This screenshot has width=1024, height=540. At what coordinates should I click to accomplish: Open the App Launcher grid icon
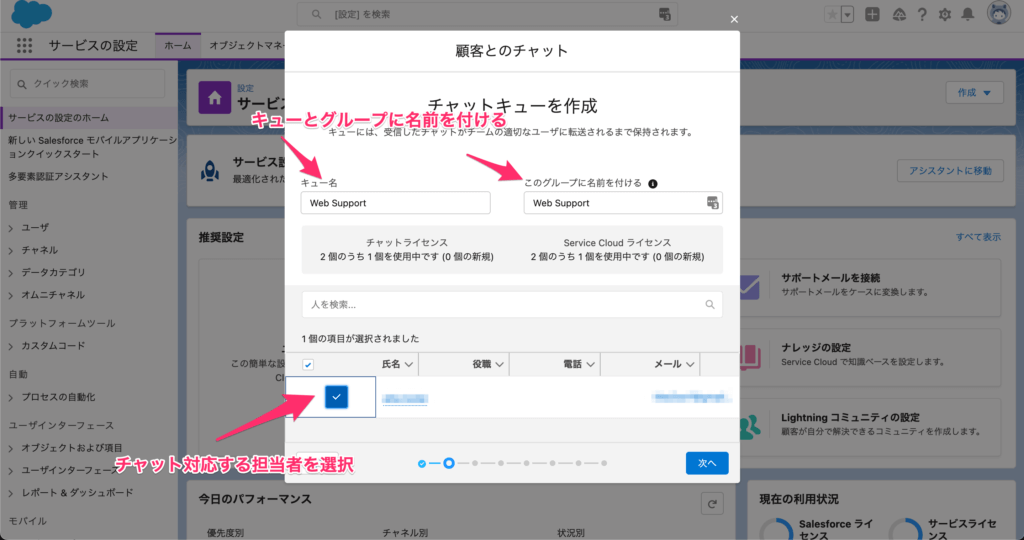[24, 45]
